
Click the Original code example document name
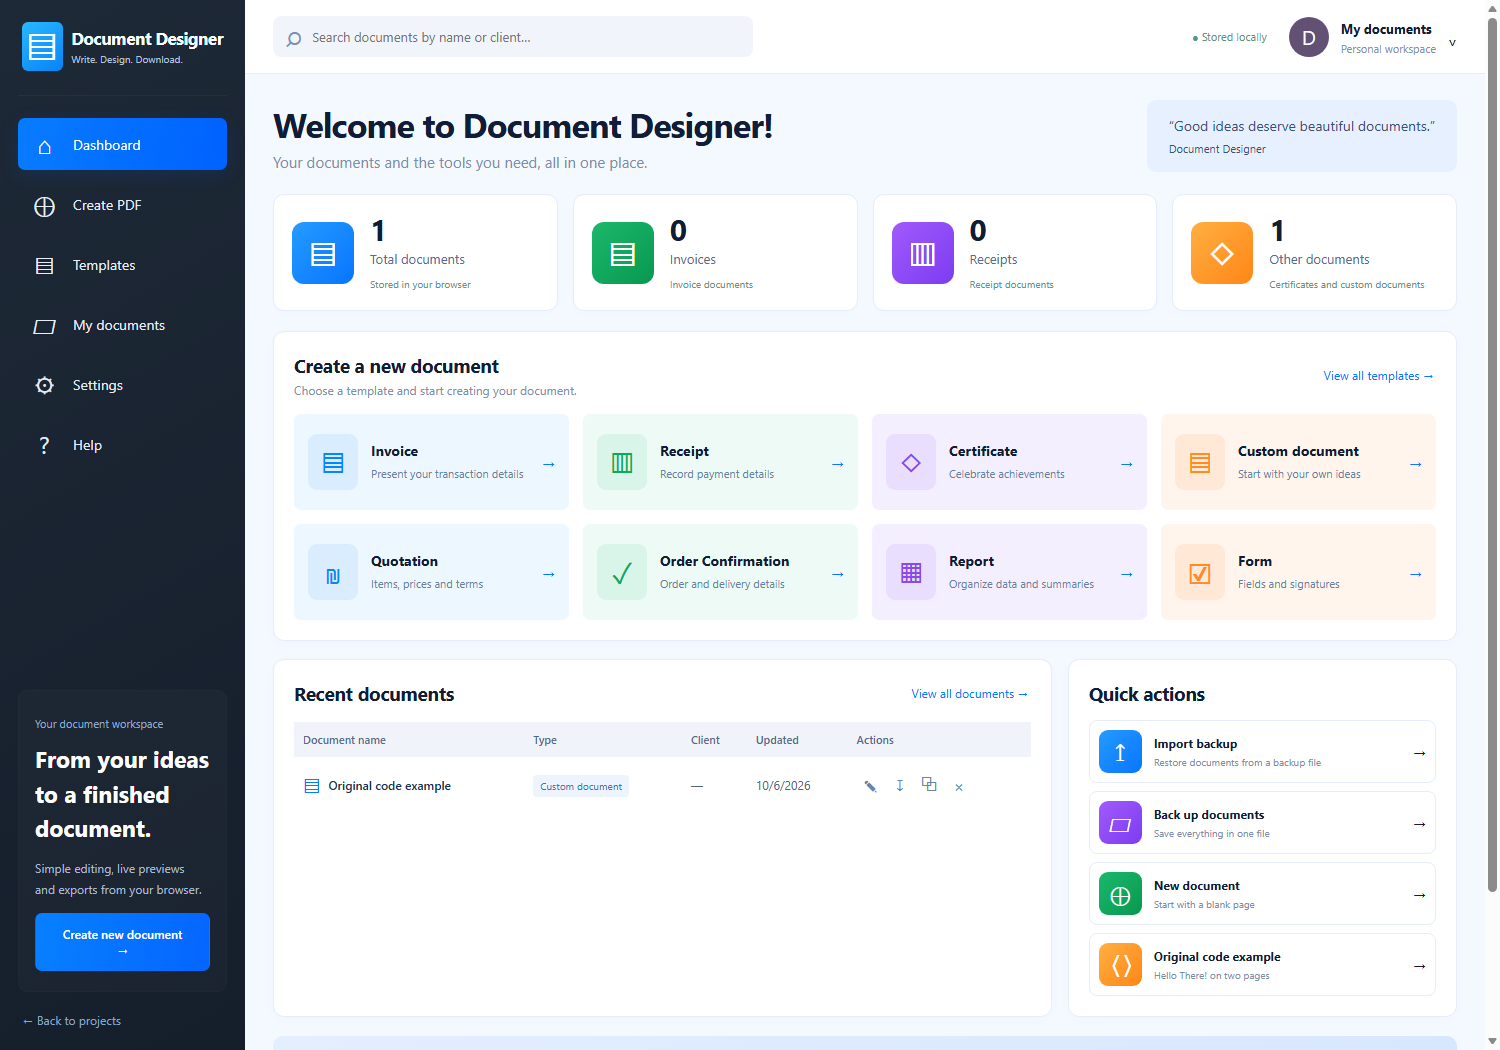(x=389, y=786)
